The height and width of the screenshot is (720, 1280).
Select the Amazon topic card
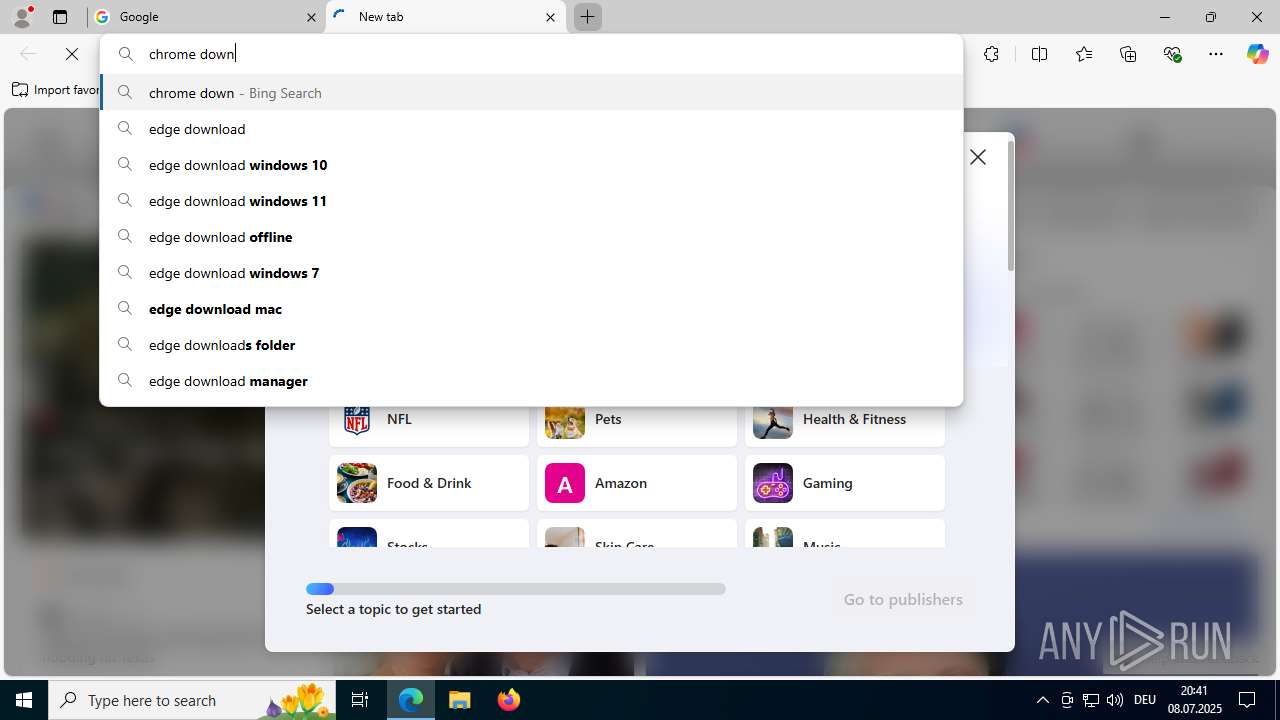[x=637, y=483]
